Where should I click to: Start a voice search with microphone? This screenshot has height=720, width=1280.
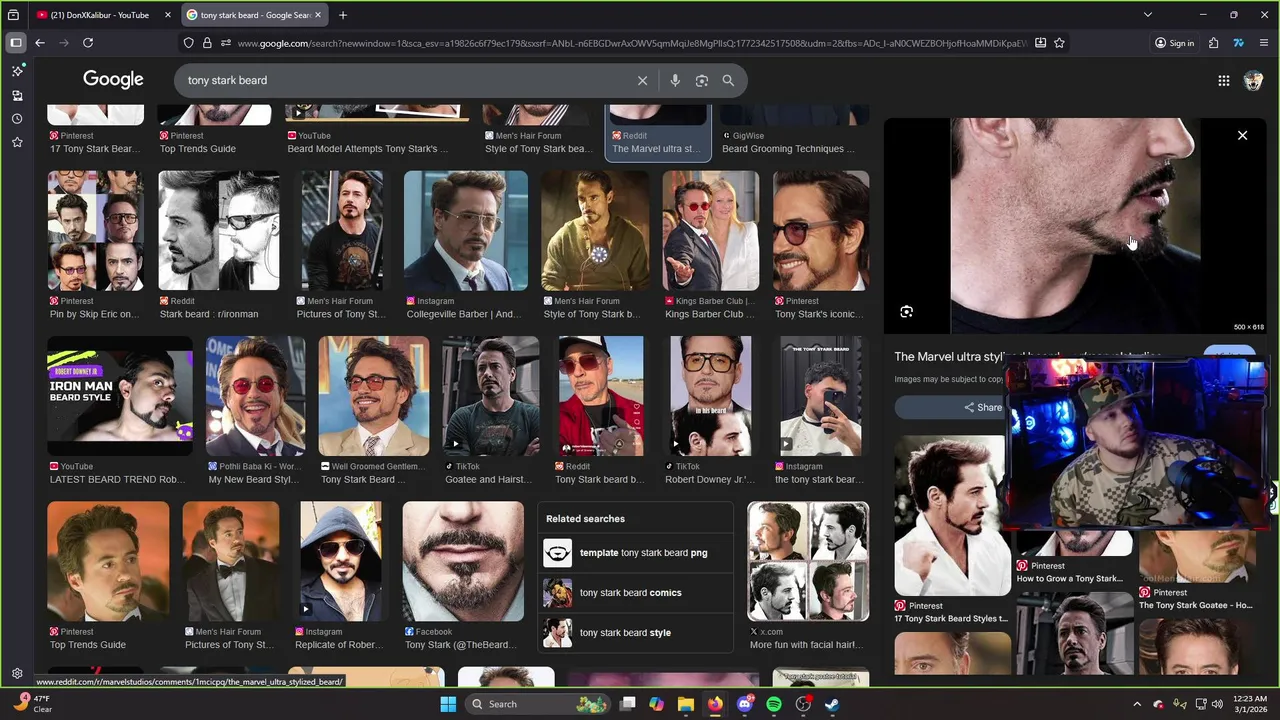pos(675,80)
